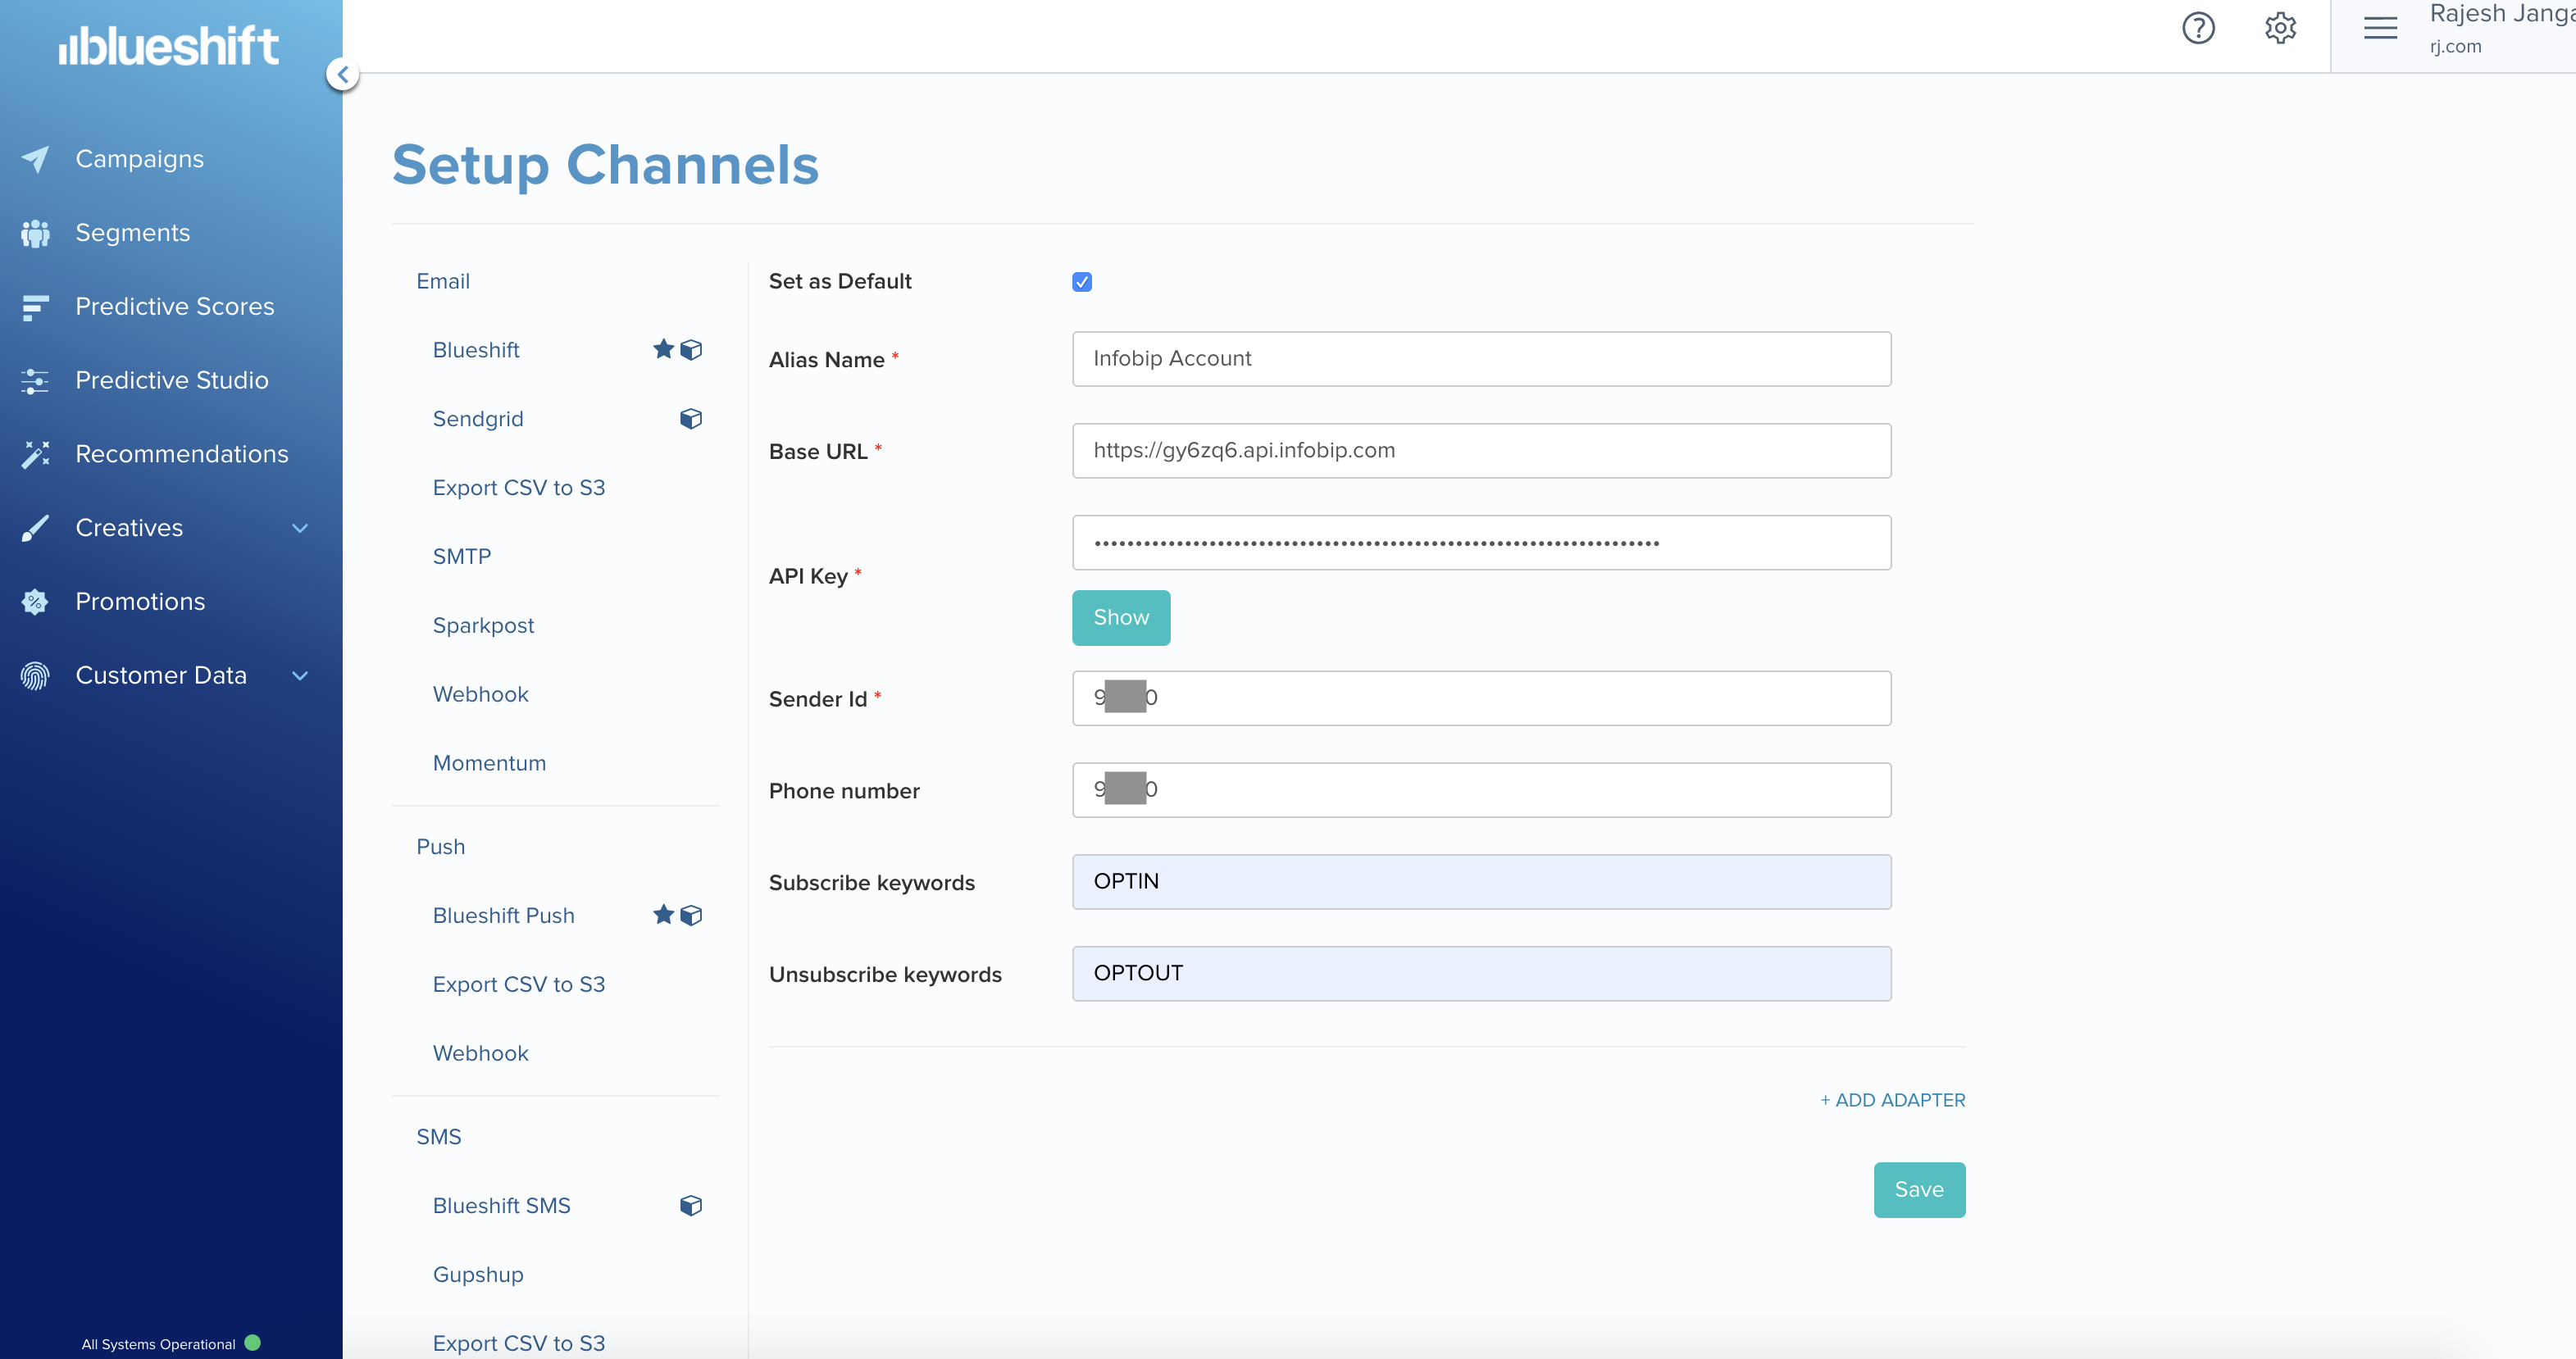Image resolution: width=2576 pixels, height=1359 pixels.
Task: Click the Recommendations magic wand icon
Action: click(35, 454)
